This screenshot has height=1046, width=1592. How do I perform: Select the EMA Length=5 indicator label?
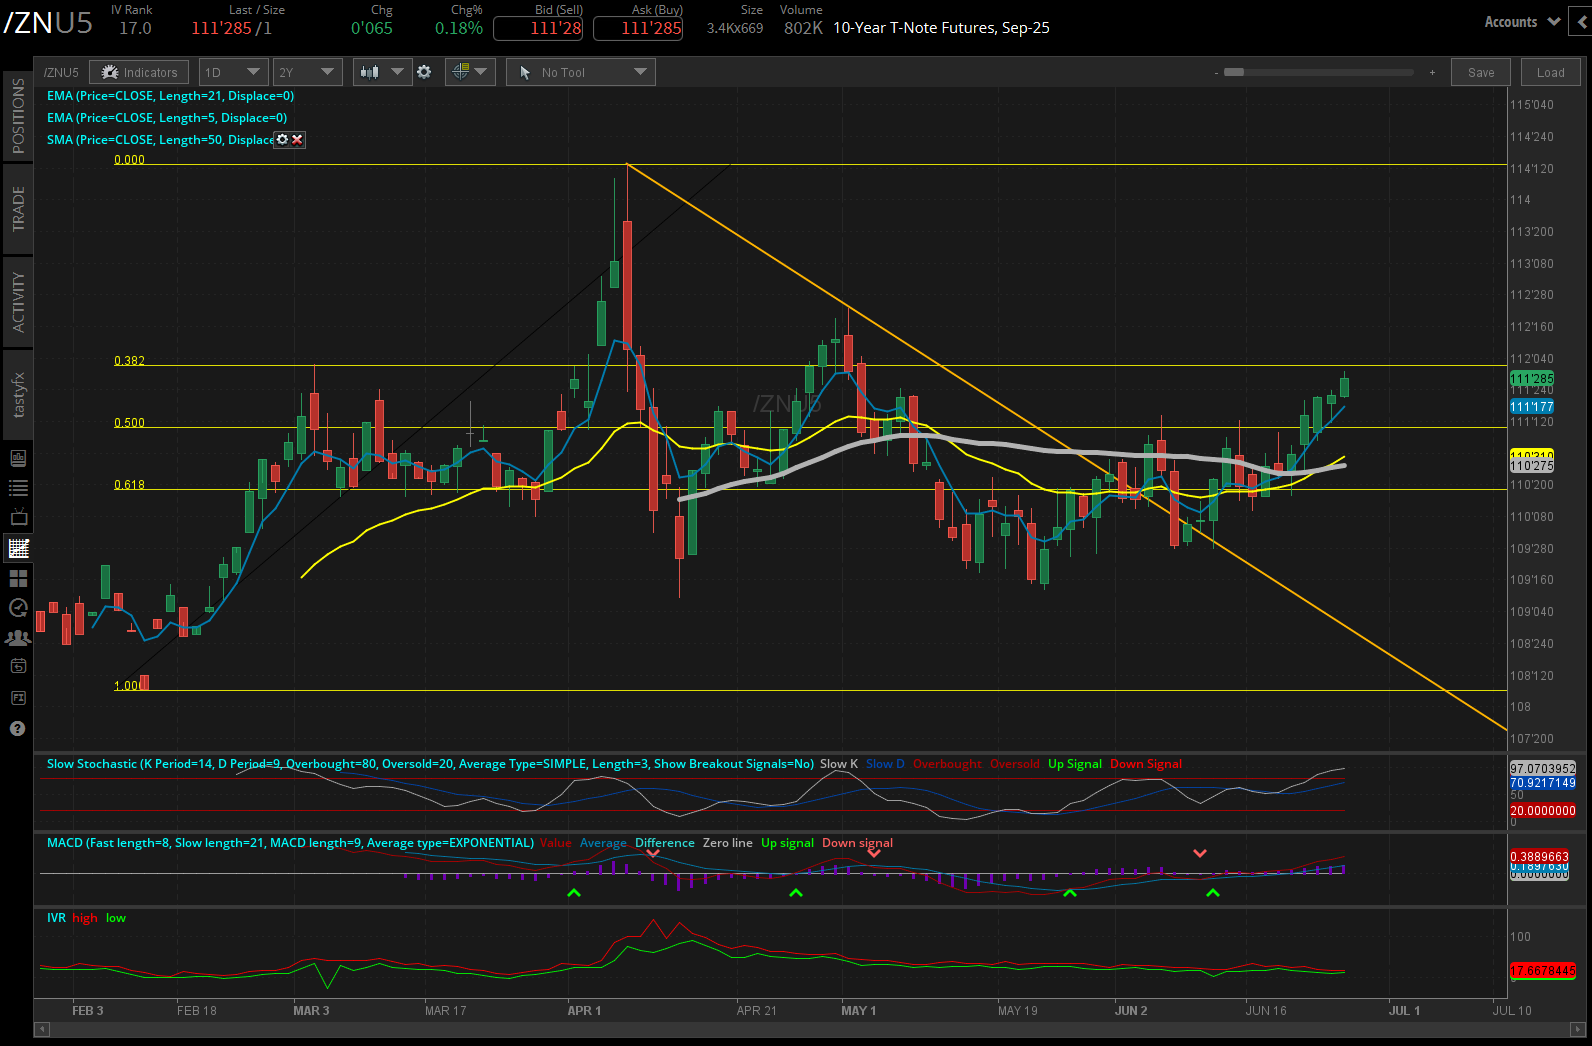point(167,118)
